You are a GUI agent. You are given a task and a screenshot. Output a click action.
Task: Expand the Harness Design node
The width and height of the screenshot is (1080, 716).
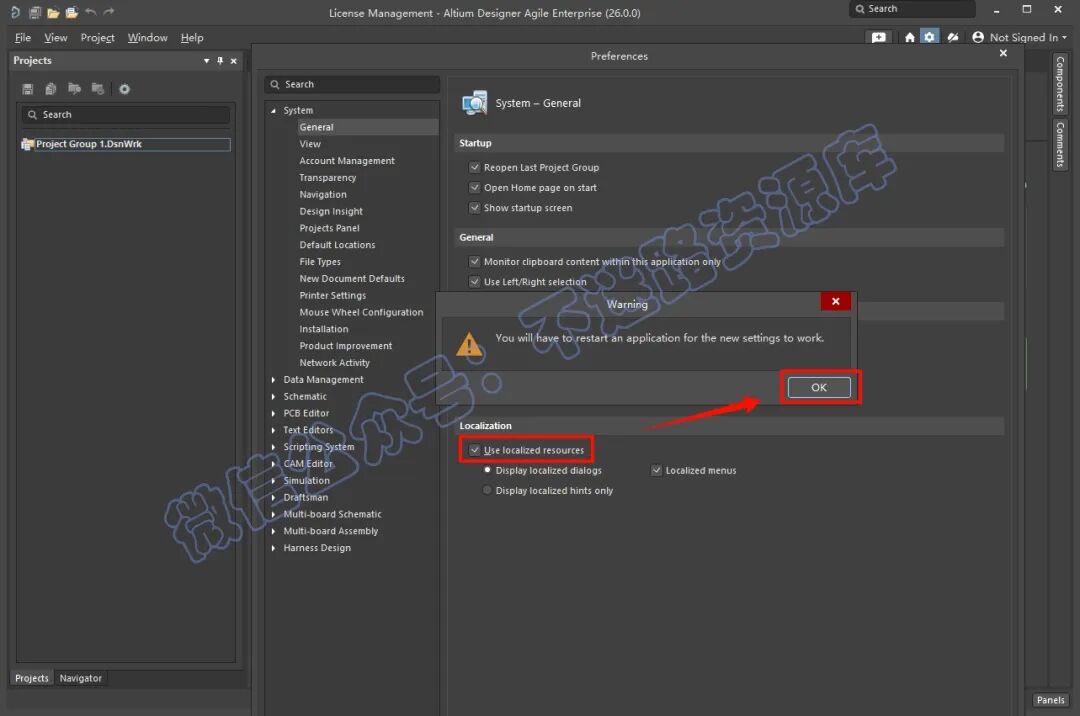273,548
